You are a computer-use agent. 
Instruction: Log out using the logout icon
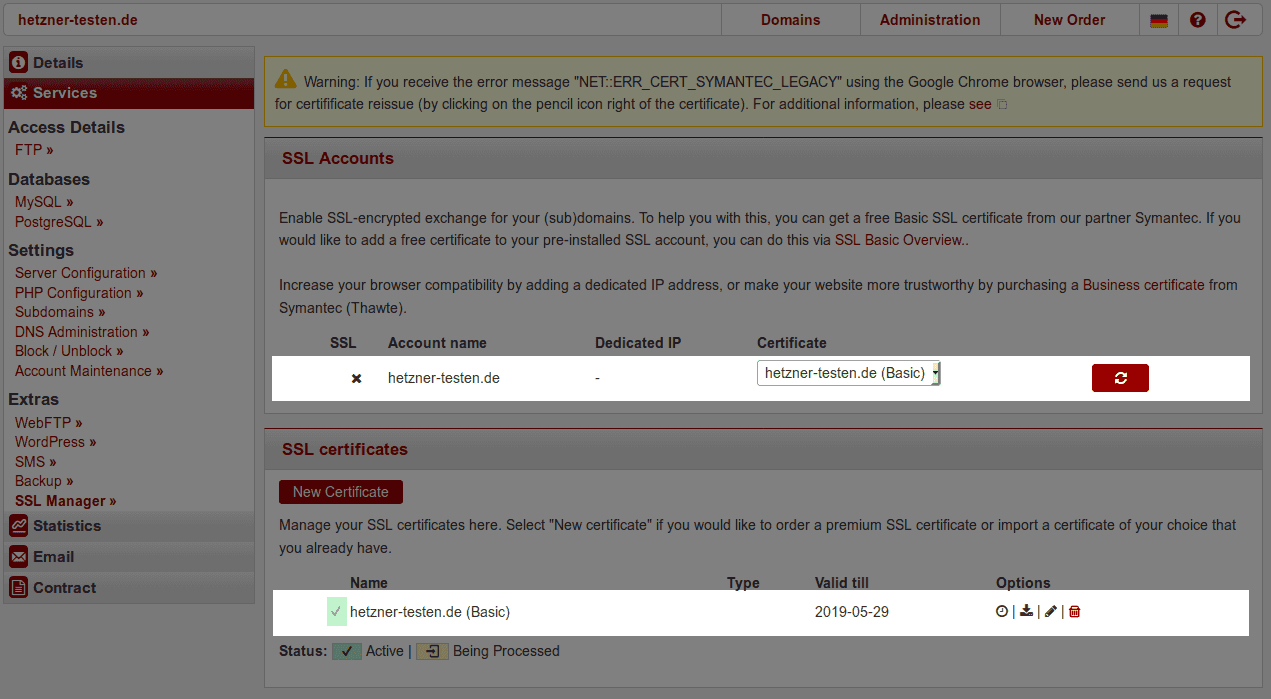pos(1236,19)
